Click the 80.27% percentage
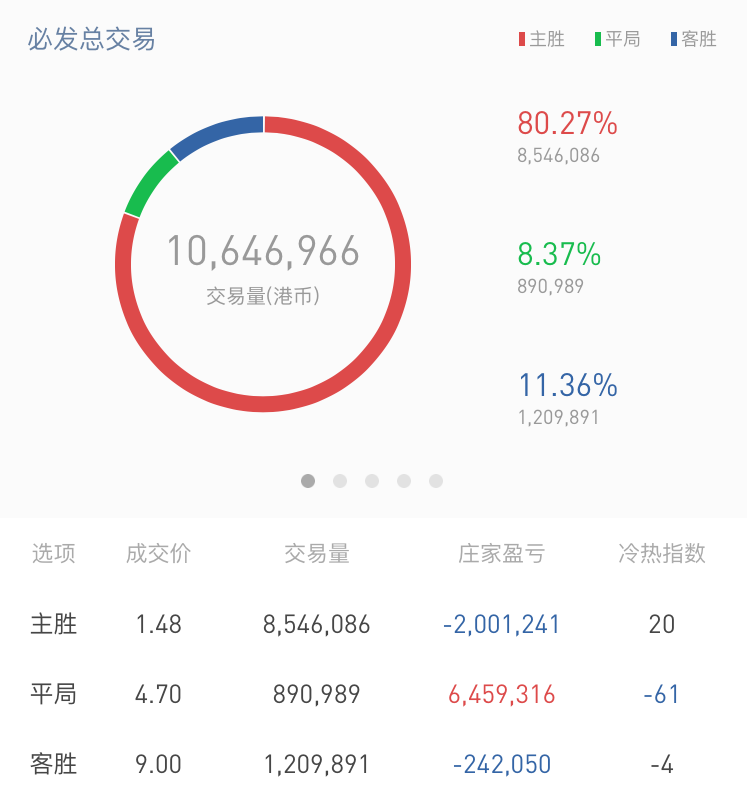Image resolution: width=747 pixels, height=809 pixels. [x=567, y=123]
